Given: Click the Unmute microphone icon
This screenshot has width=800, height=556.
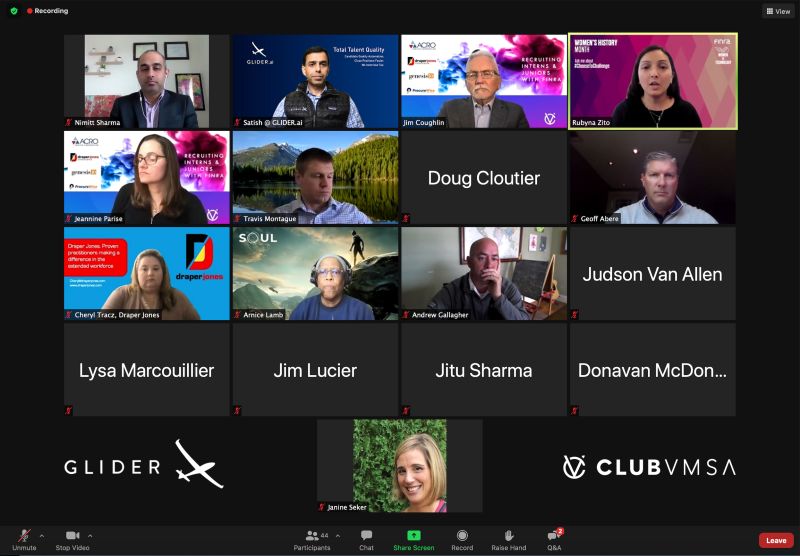Looking at the screenshot, I should pyautogui.click(x=24, y=536).
